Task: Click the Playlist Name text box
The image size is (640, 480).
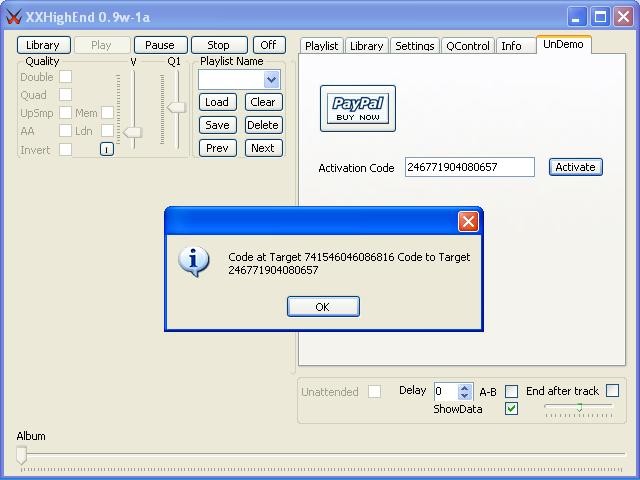Action: (x=231, y=80)
